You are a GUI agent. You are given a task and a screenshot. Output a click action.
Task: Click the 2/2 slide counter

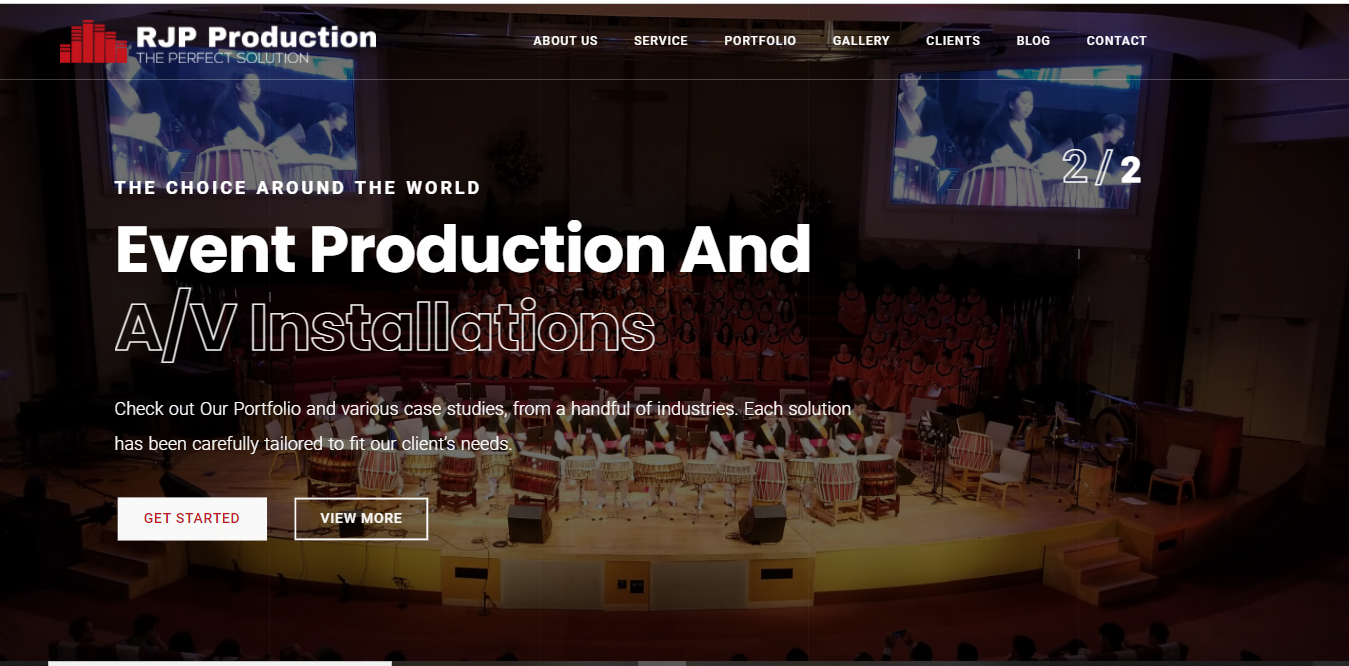coord(1101,168)
